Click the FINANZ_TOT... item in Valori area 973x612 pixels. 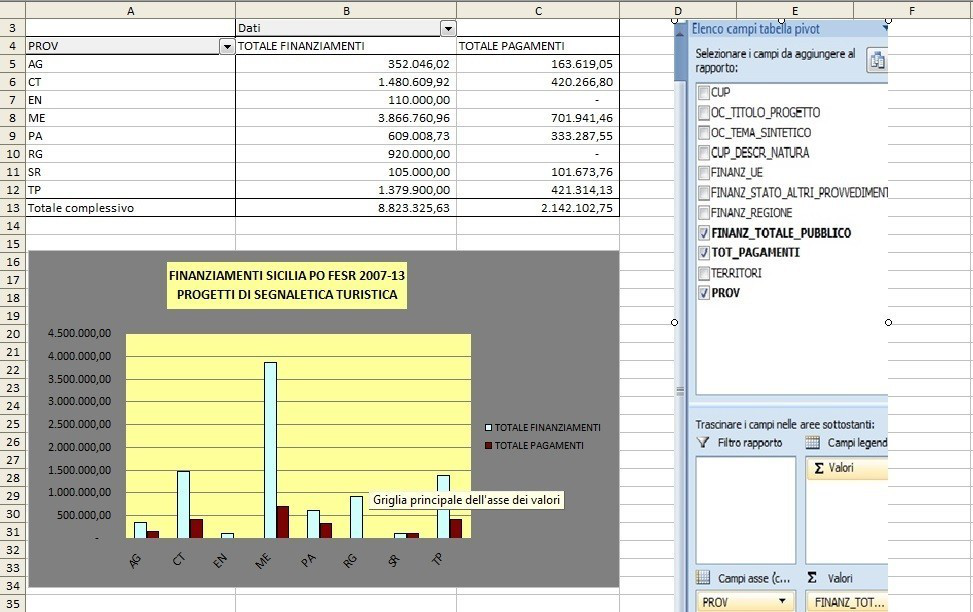(847, 602)
